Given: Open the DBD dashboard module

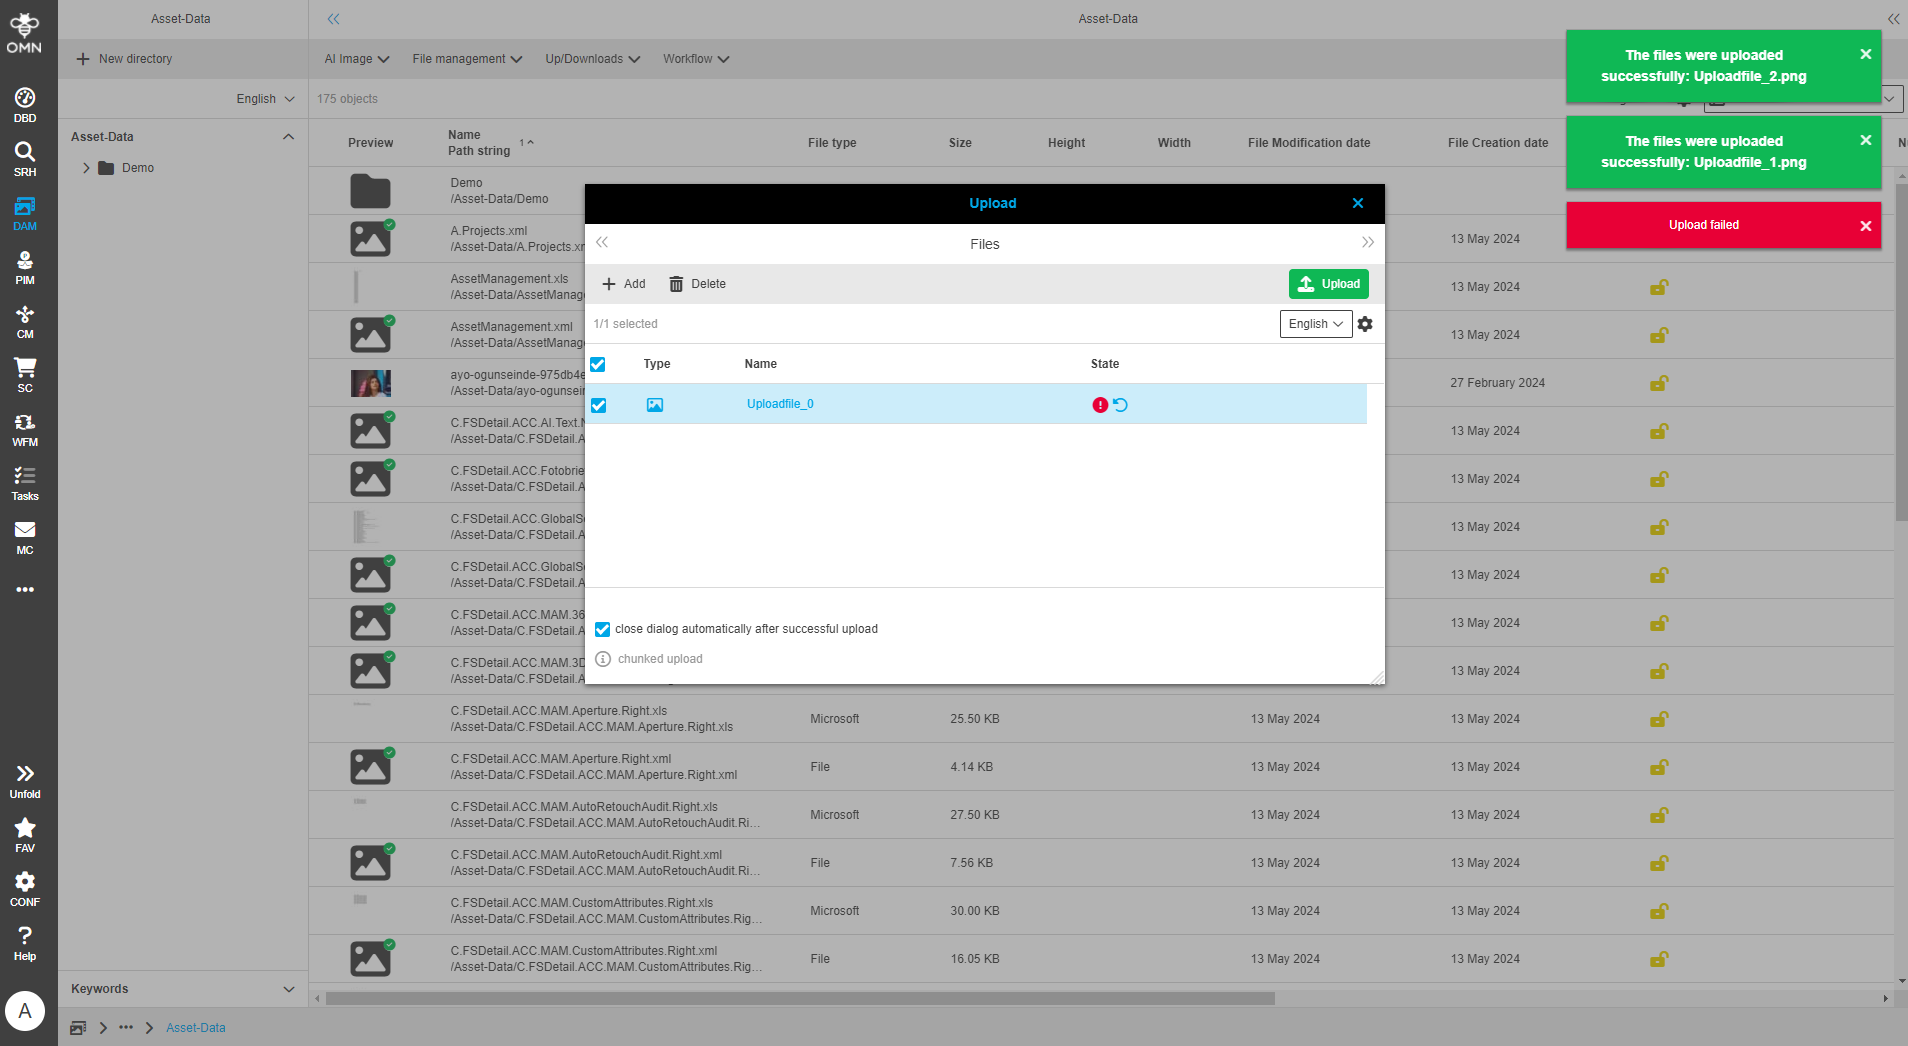Looking at the screenshot, I should 25,105.
